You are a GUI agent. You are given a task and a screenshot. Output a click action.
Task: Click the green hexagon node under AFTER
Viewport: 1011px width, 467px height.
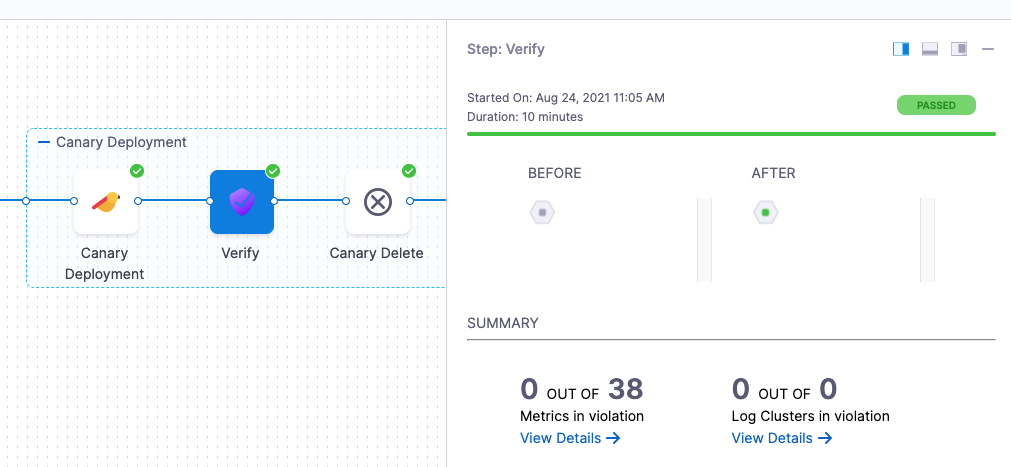(x=765, y=213)
